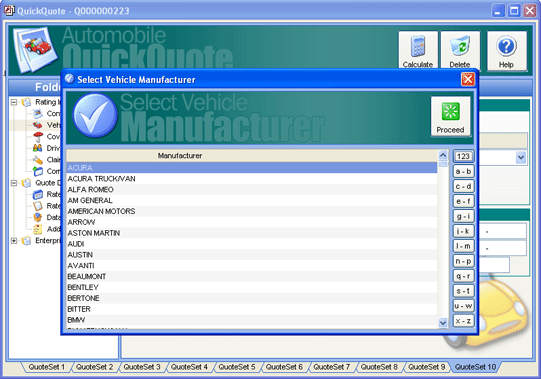Switch to QuoteSet 8 tab

tap(379, 367)
